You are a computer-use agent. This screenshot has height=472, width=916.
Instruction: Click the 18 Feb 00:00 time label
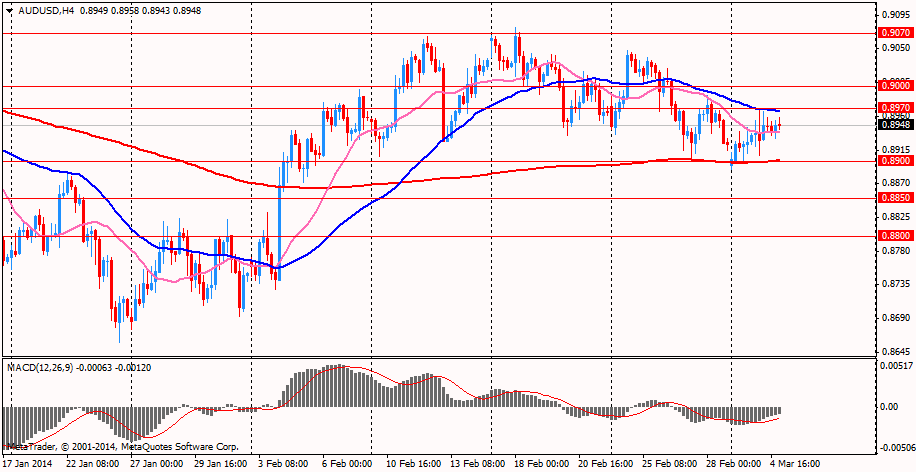(544, 463)
